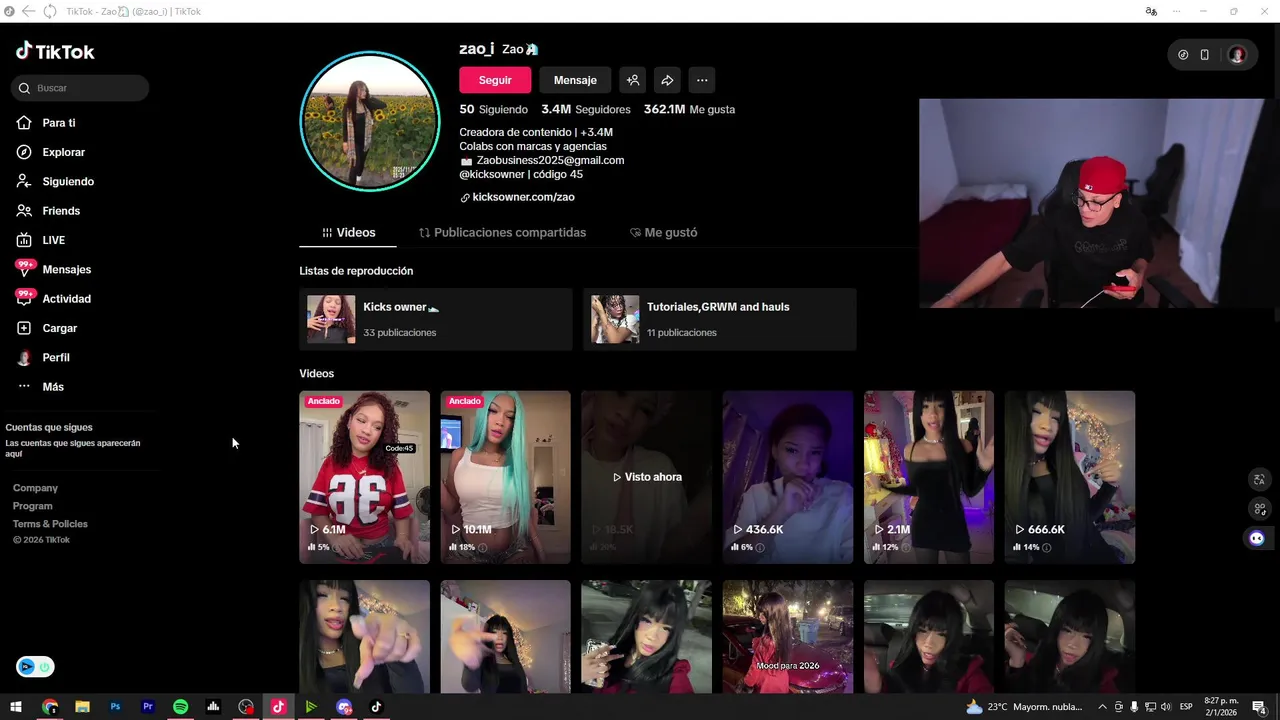Open the Explorar page

click(x=51, y=152)
